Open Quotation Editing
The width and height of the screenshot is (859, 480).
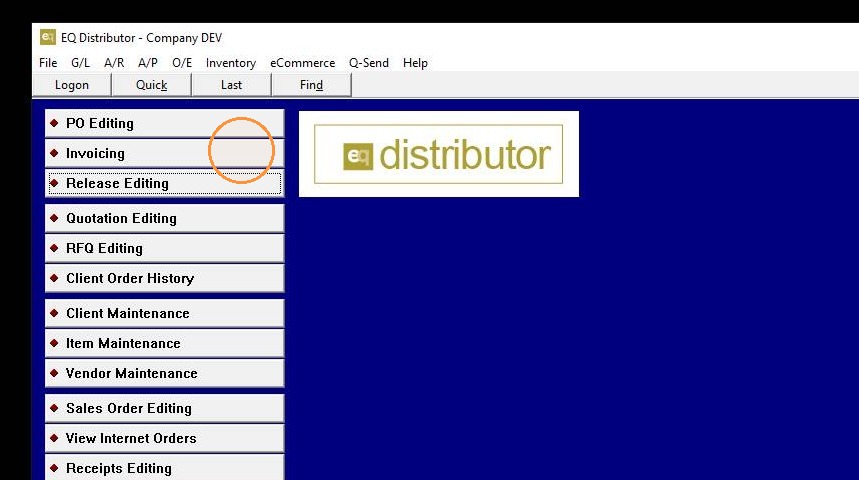165,218
